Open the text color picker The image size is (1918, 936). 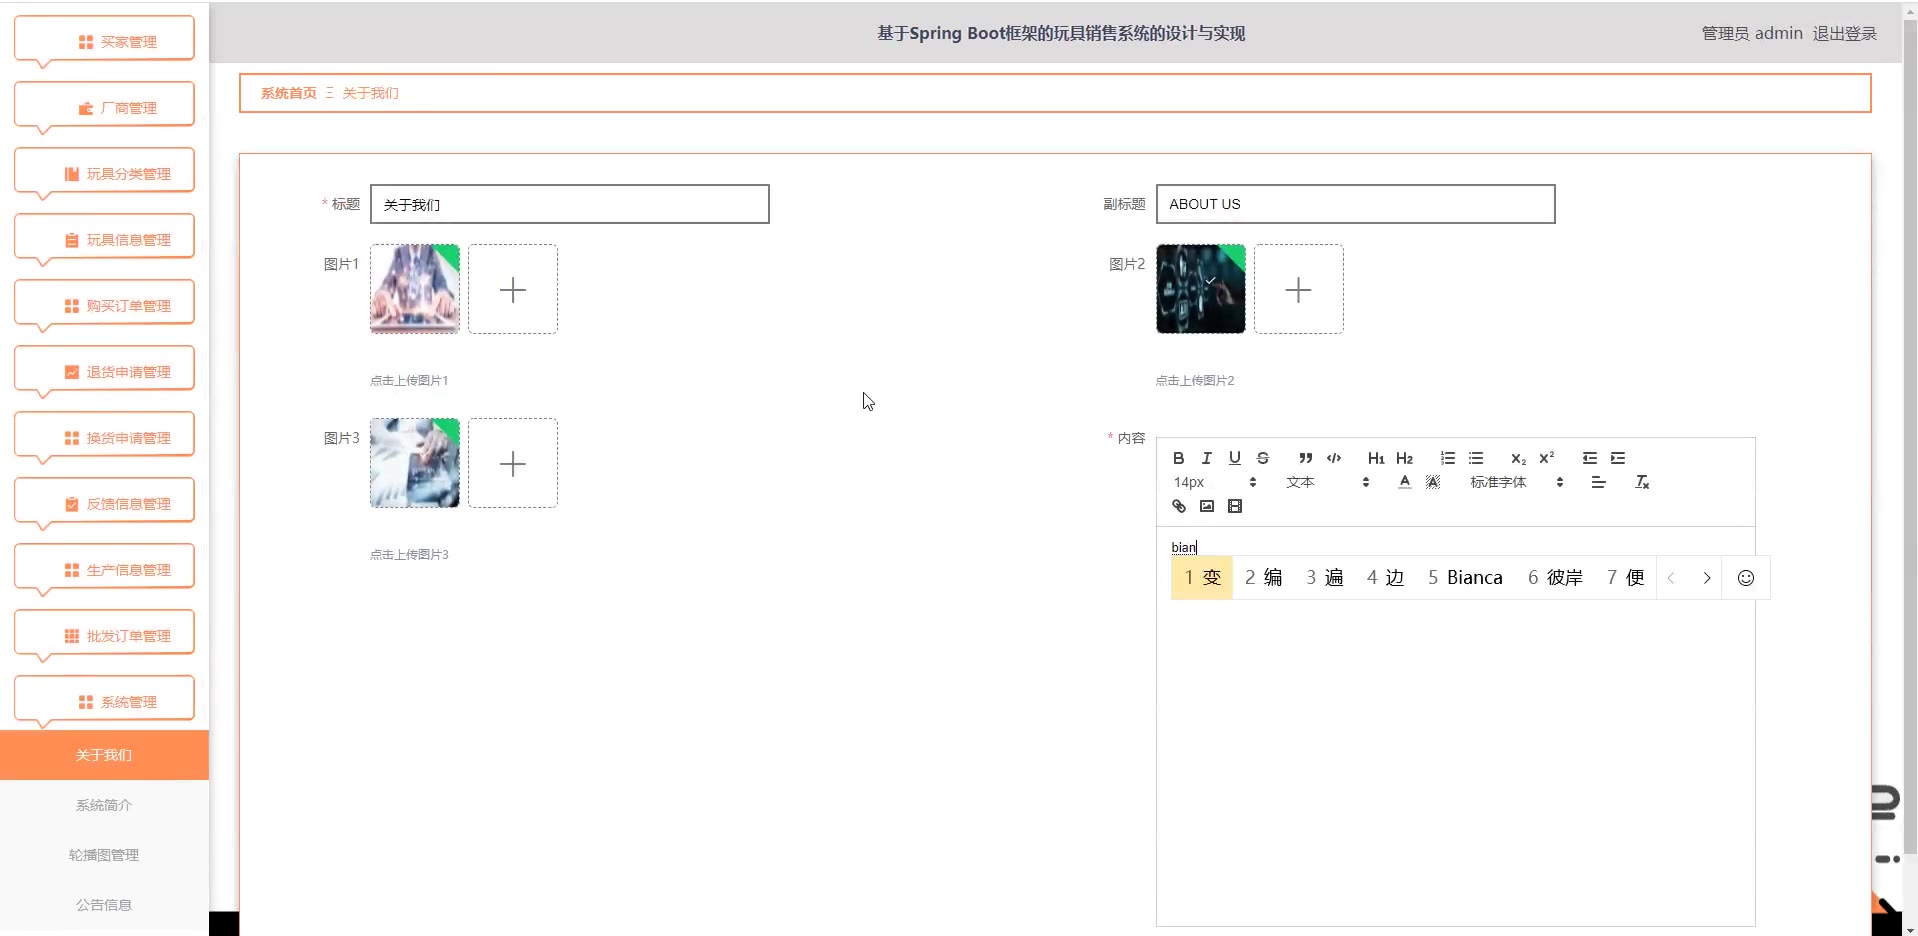pos(1404,482)
